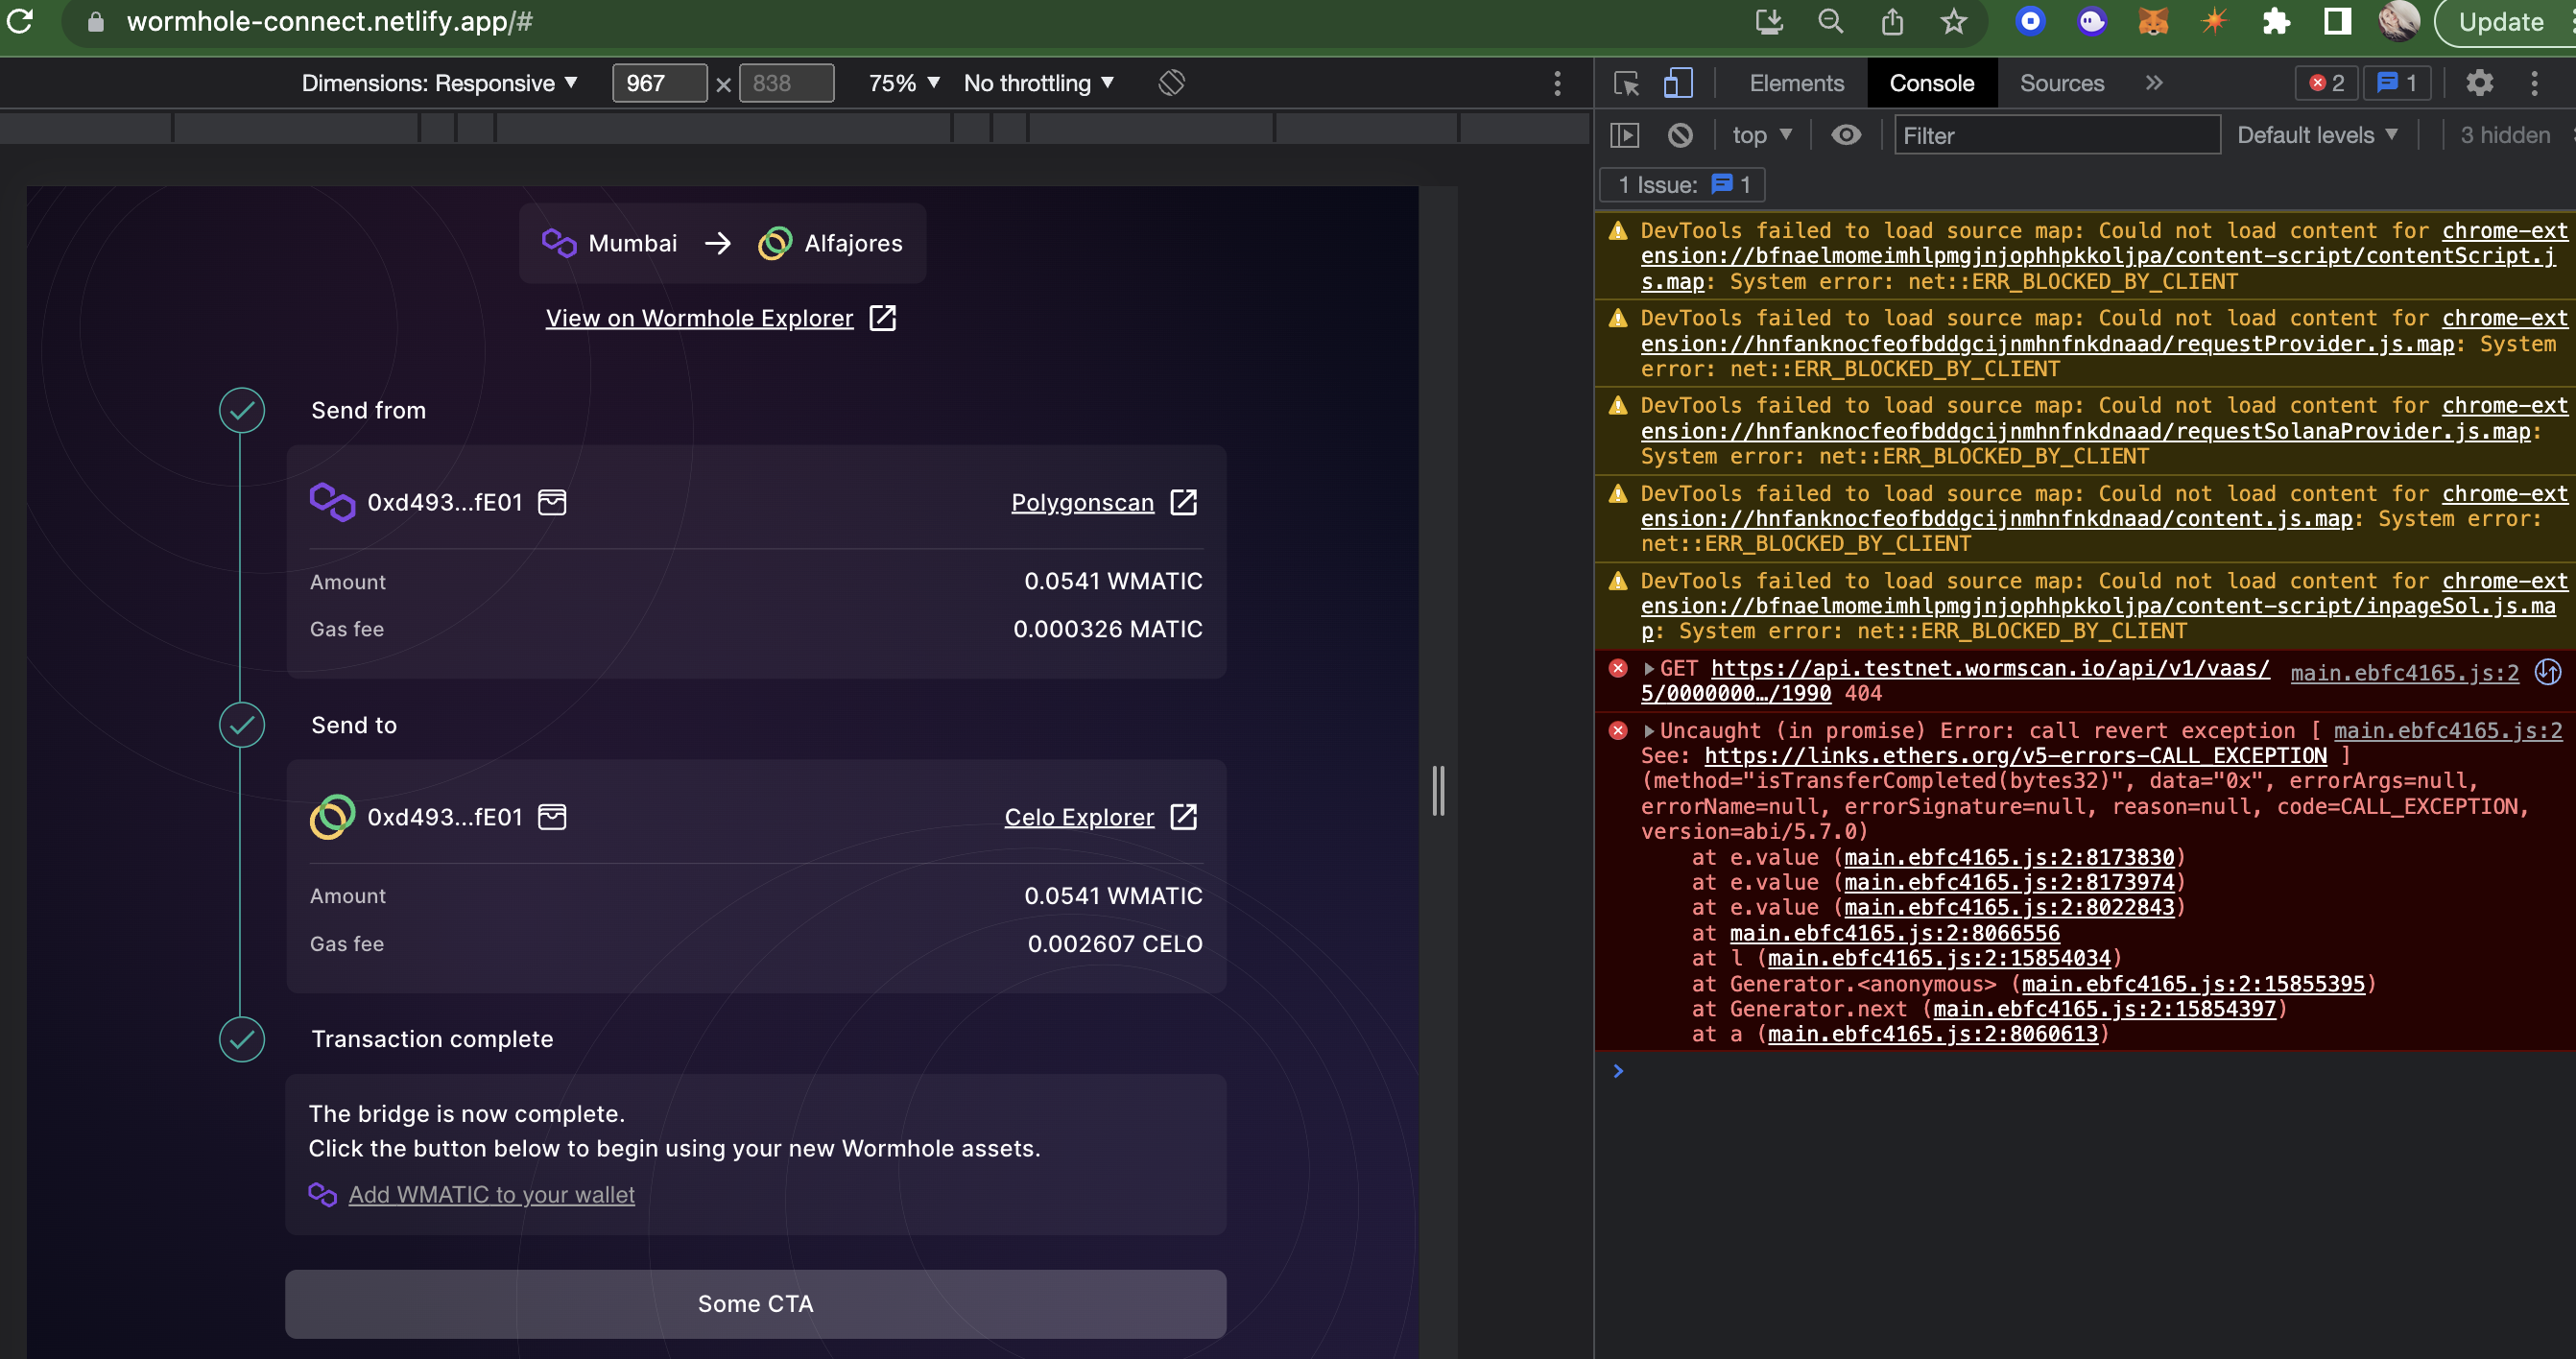Rotate device orientation in the device toolbar
The height and width of the screenshot is (1359, 2576).
1170,83
